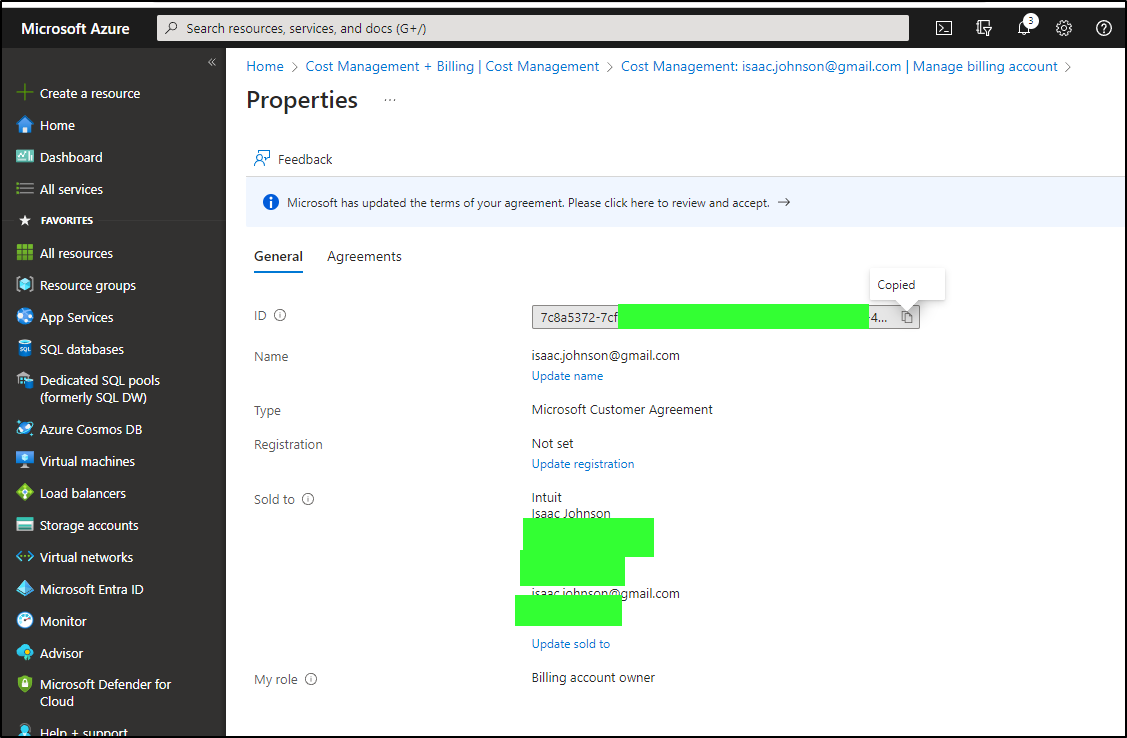Image resolution: width=1127 pixels, height=738 pixels.
Task: Show info tooltip for Sold to
Action: click(308, 499)
